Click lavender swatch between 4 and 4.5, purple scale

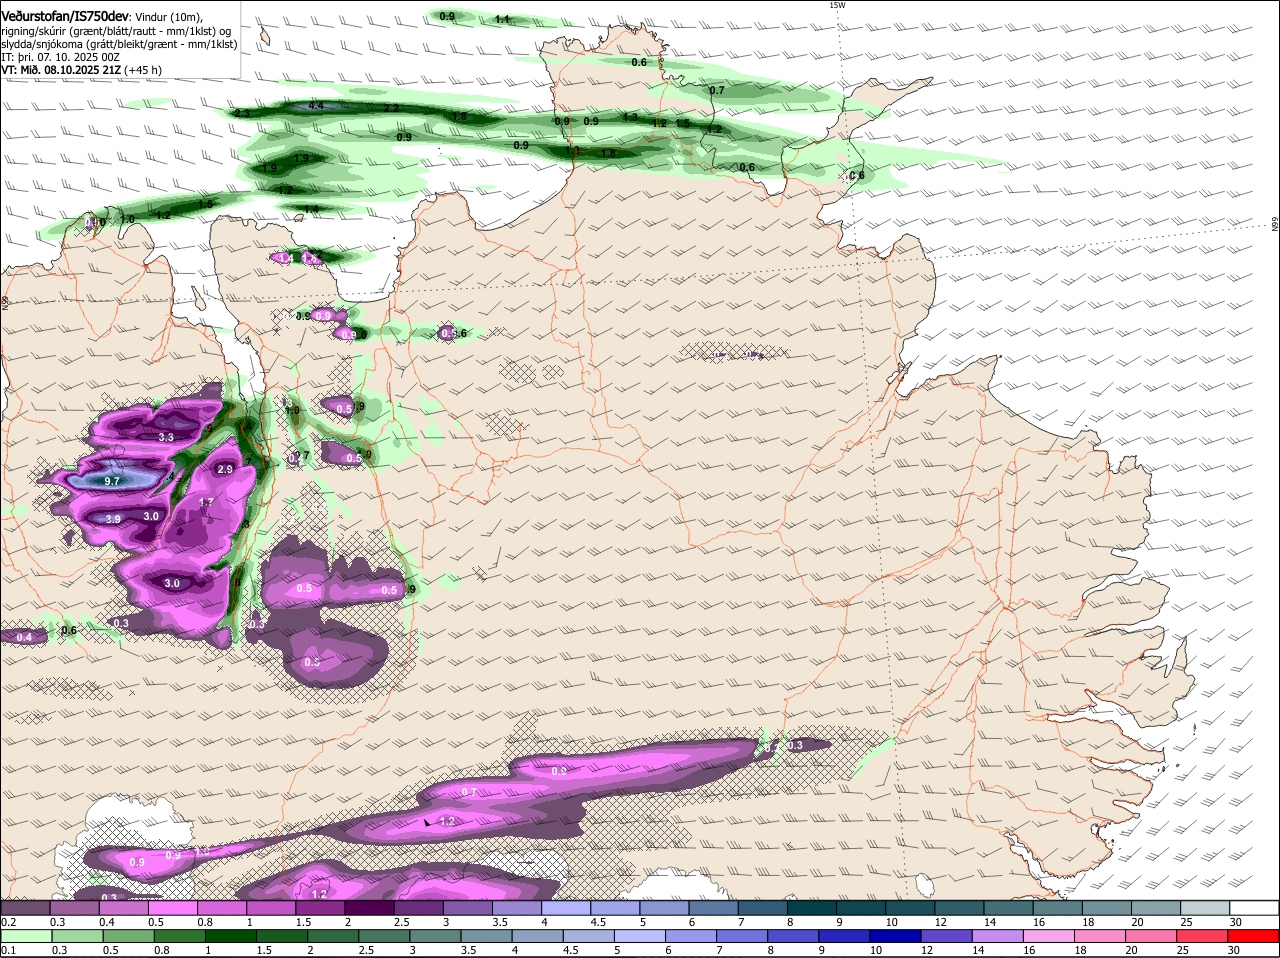(x=566, y=907)
